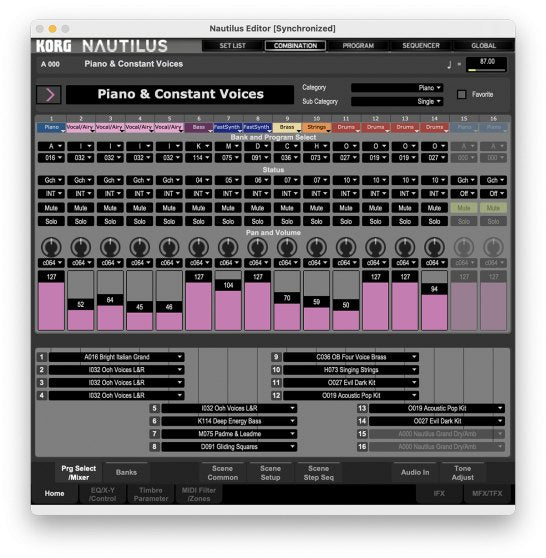Open the INT status dropdown on timbre 3
Screen dimensions: 546x558
pos(110,194)
